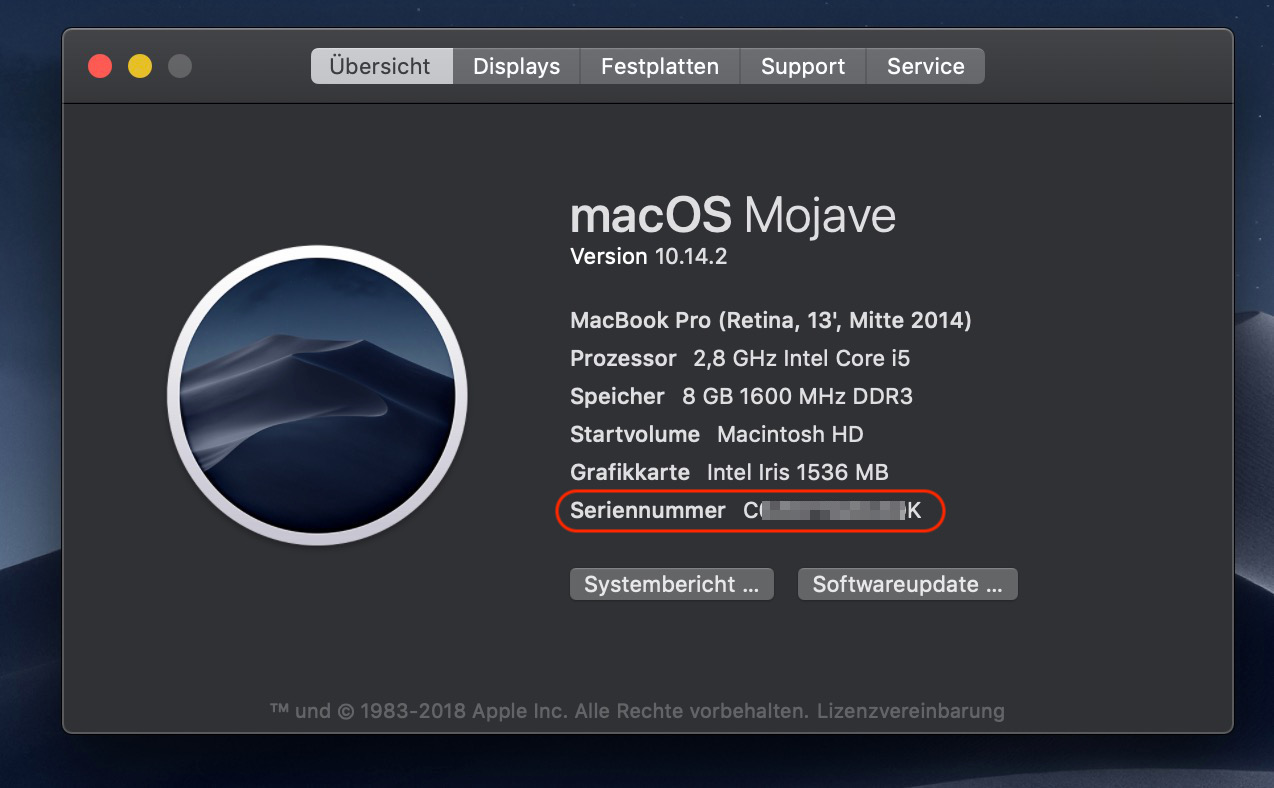The height and width of the screenshot is (788, 1274).
Task: Open the Festplatten tab
Action: (660, 67)
